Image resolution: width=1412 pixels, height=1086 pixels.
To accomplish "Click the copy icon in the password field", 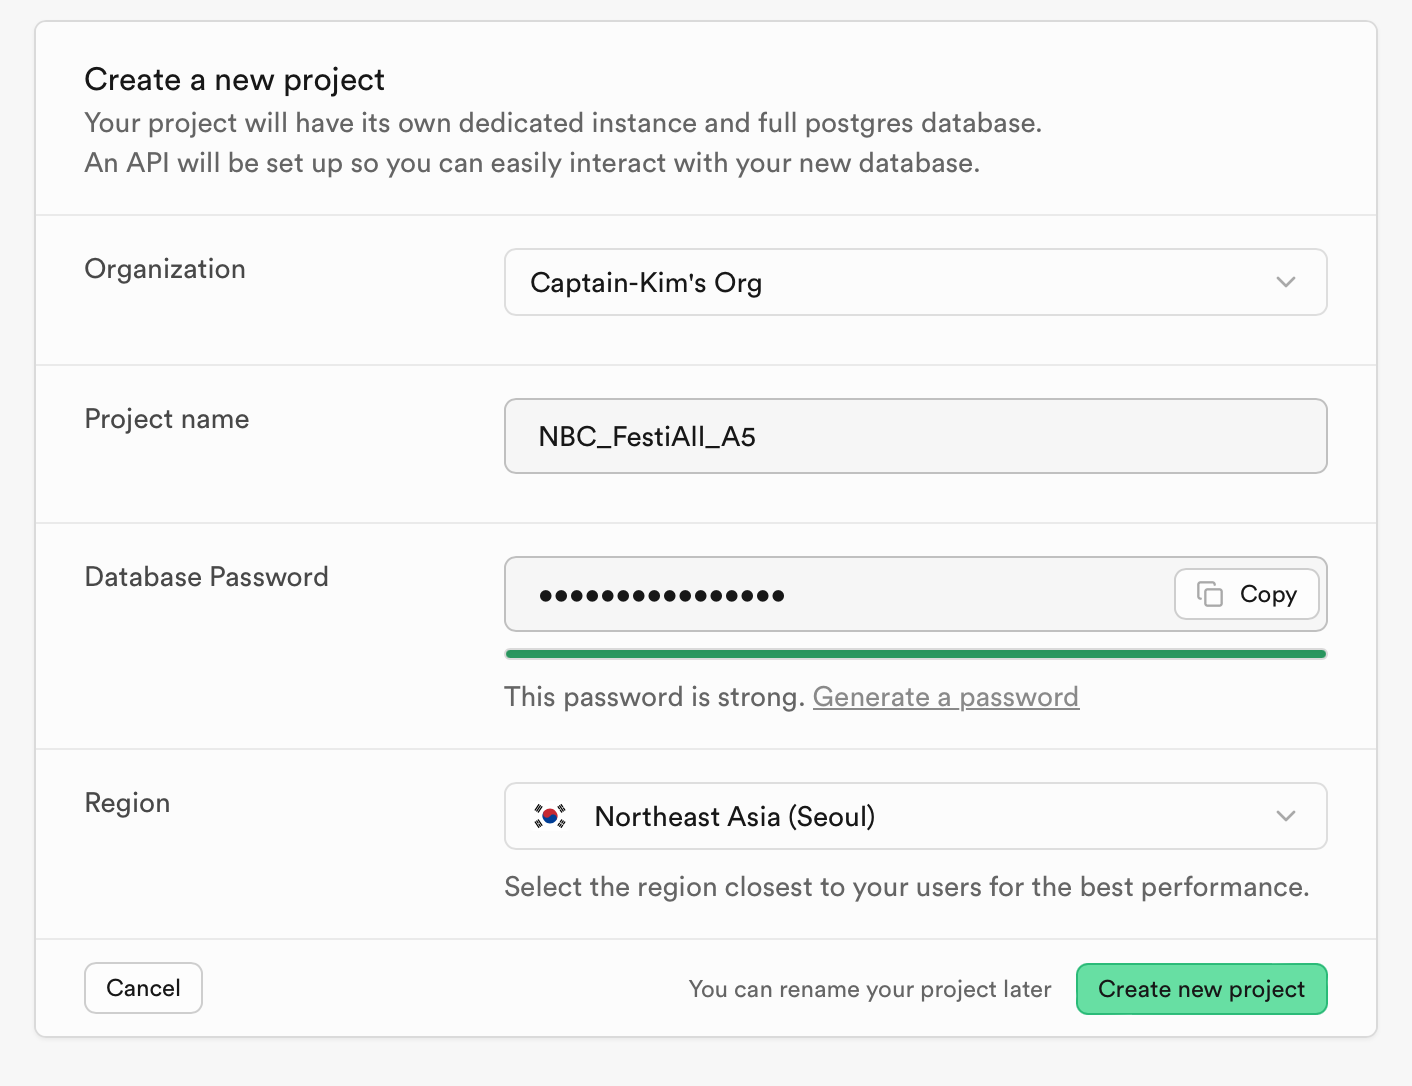I will coord(1210,594).
